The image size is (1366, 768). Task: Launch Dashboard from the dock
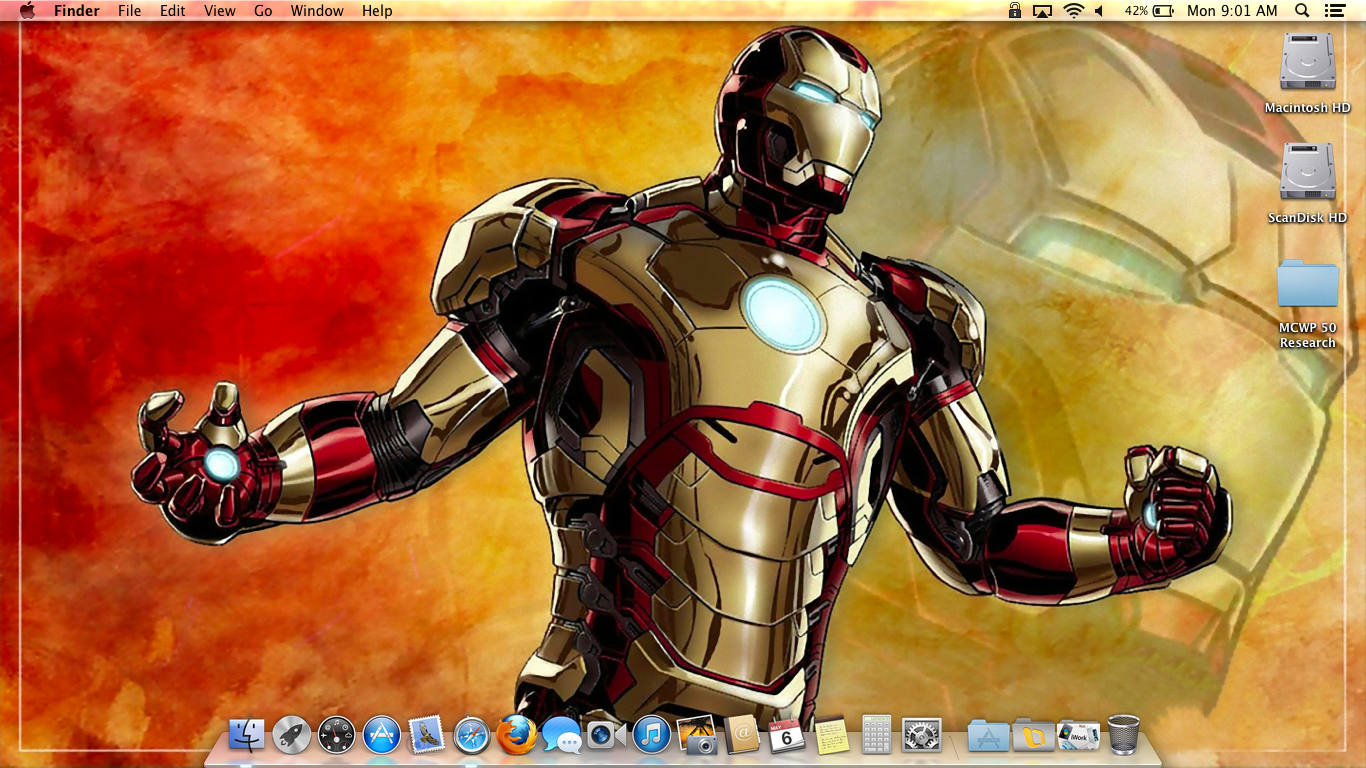pos(336,735)
